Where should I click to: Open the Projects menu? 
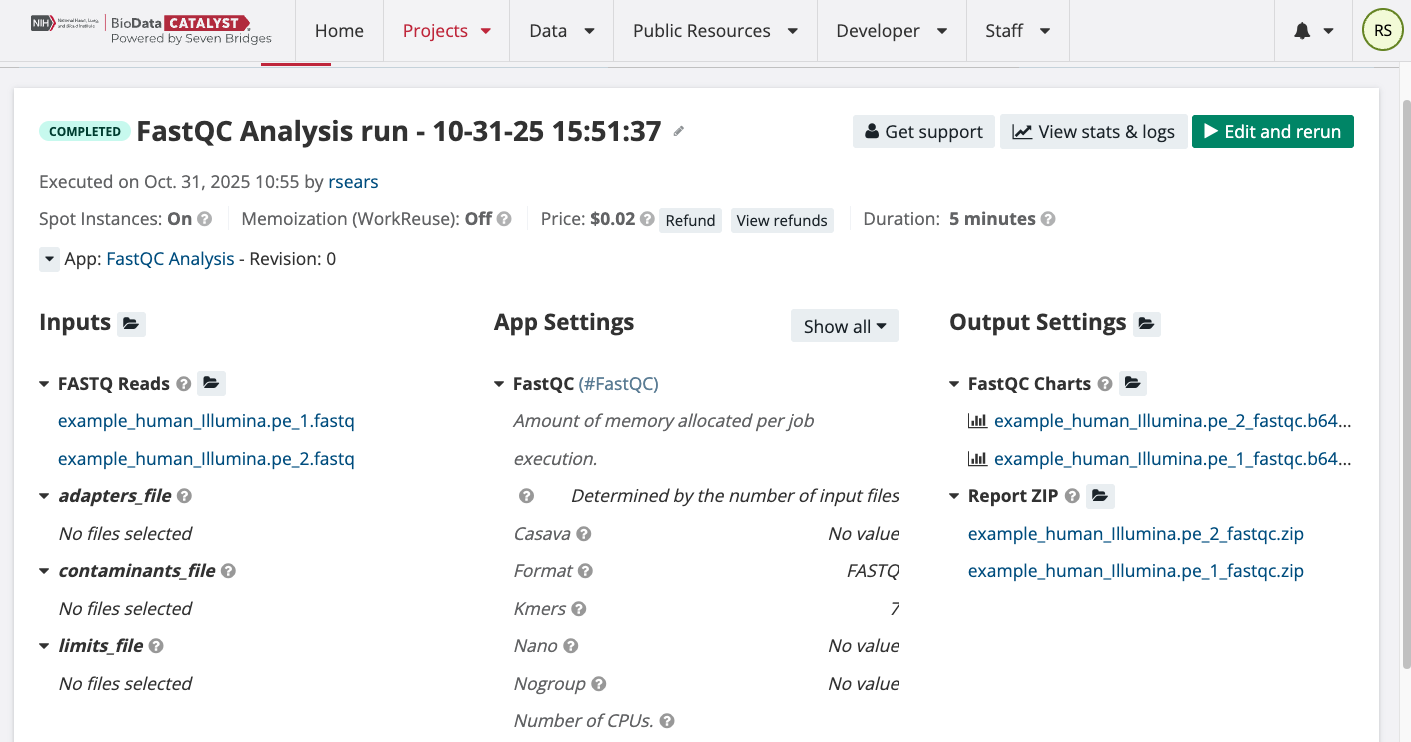tap(446, 31)
